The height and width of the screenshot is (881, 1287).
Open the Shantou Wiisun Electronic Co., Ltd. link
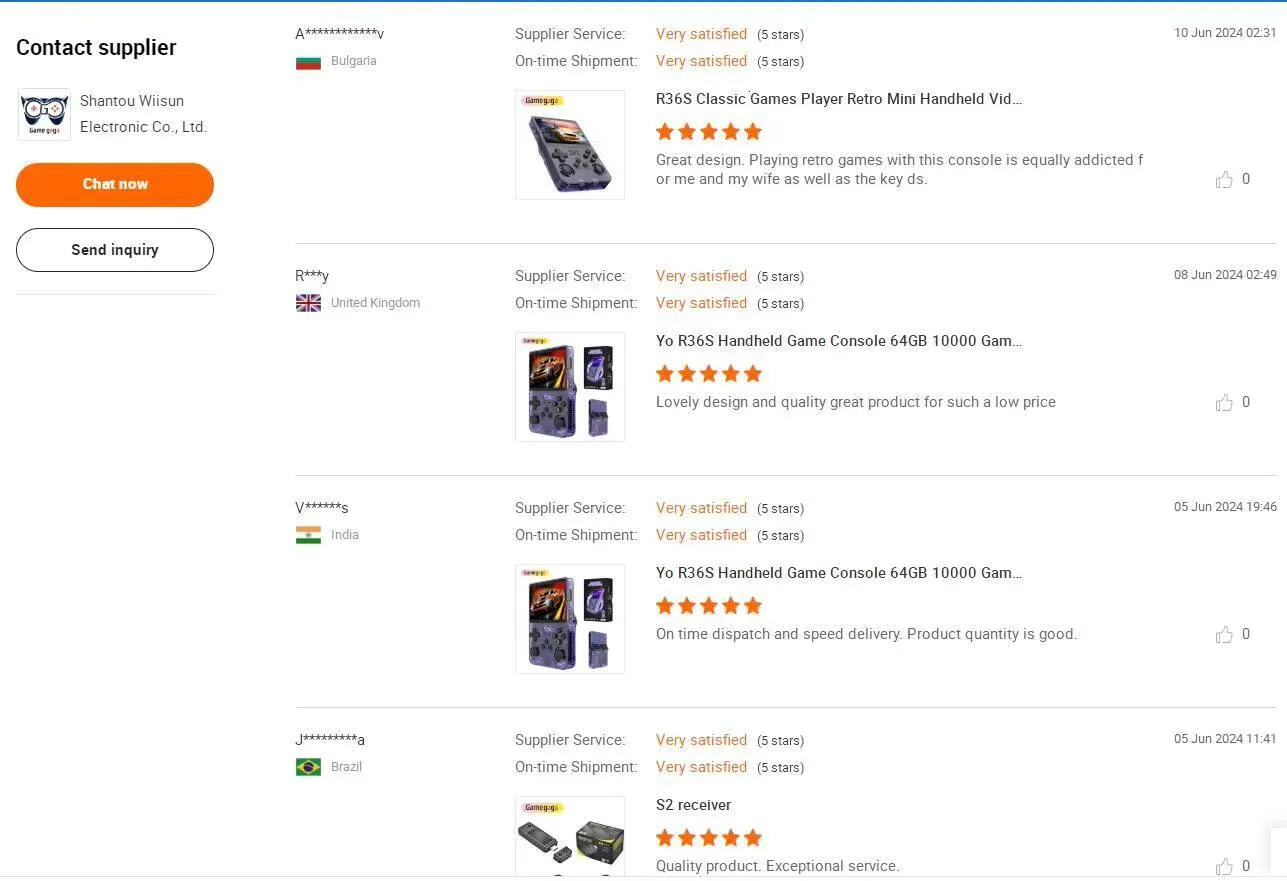[143, 114]
